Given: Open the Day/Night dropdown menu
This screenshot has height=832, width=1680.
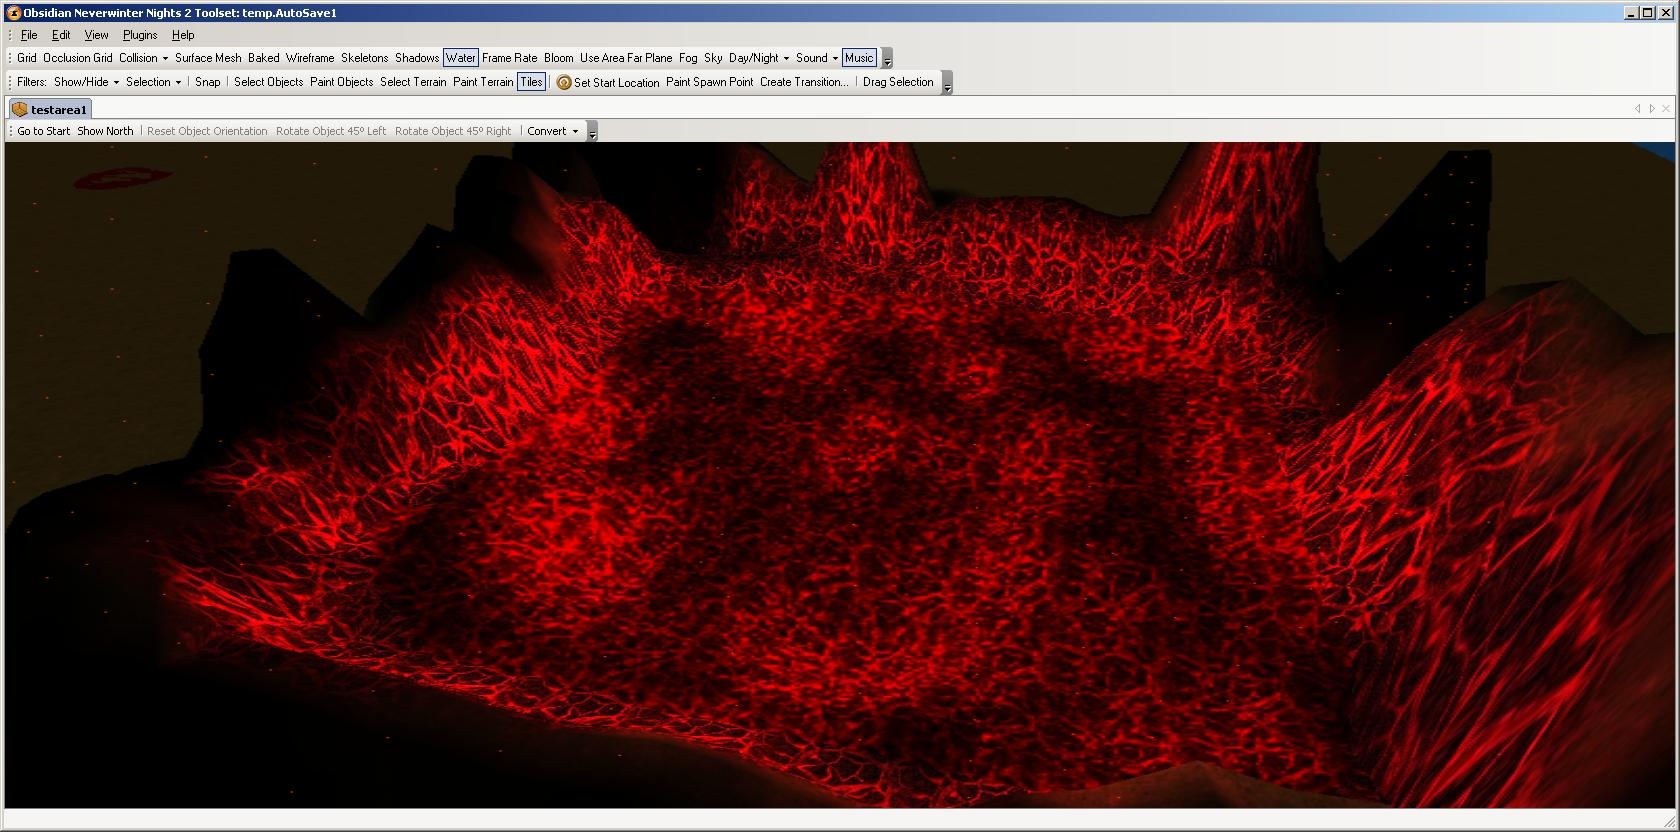Looking at the screenshot, I should pyautogui.click(x=758, y=58).
